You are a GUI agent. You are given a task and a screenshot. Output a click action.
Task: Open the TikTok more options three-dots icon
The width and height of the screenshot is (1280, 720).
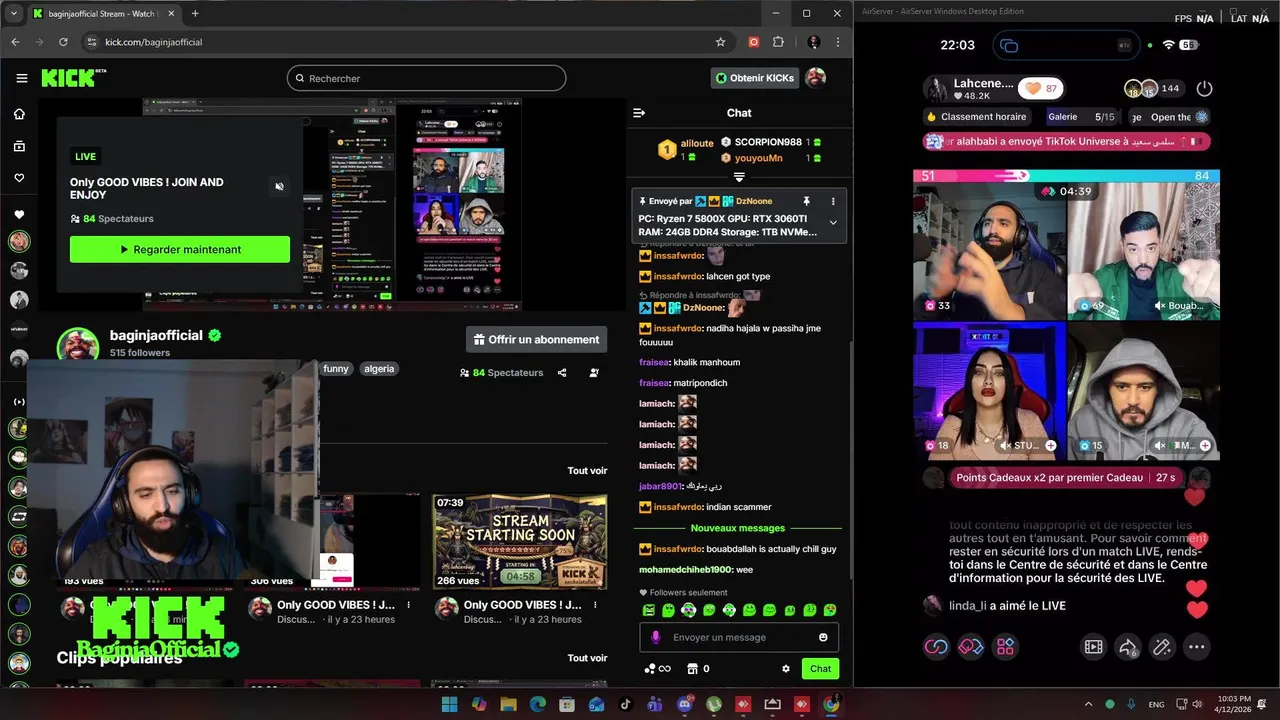tap(1196, 647)
